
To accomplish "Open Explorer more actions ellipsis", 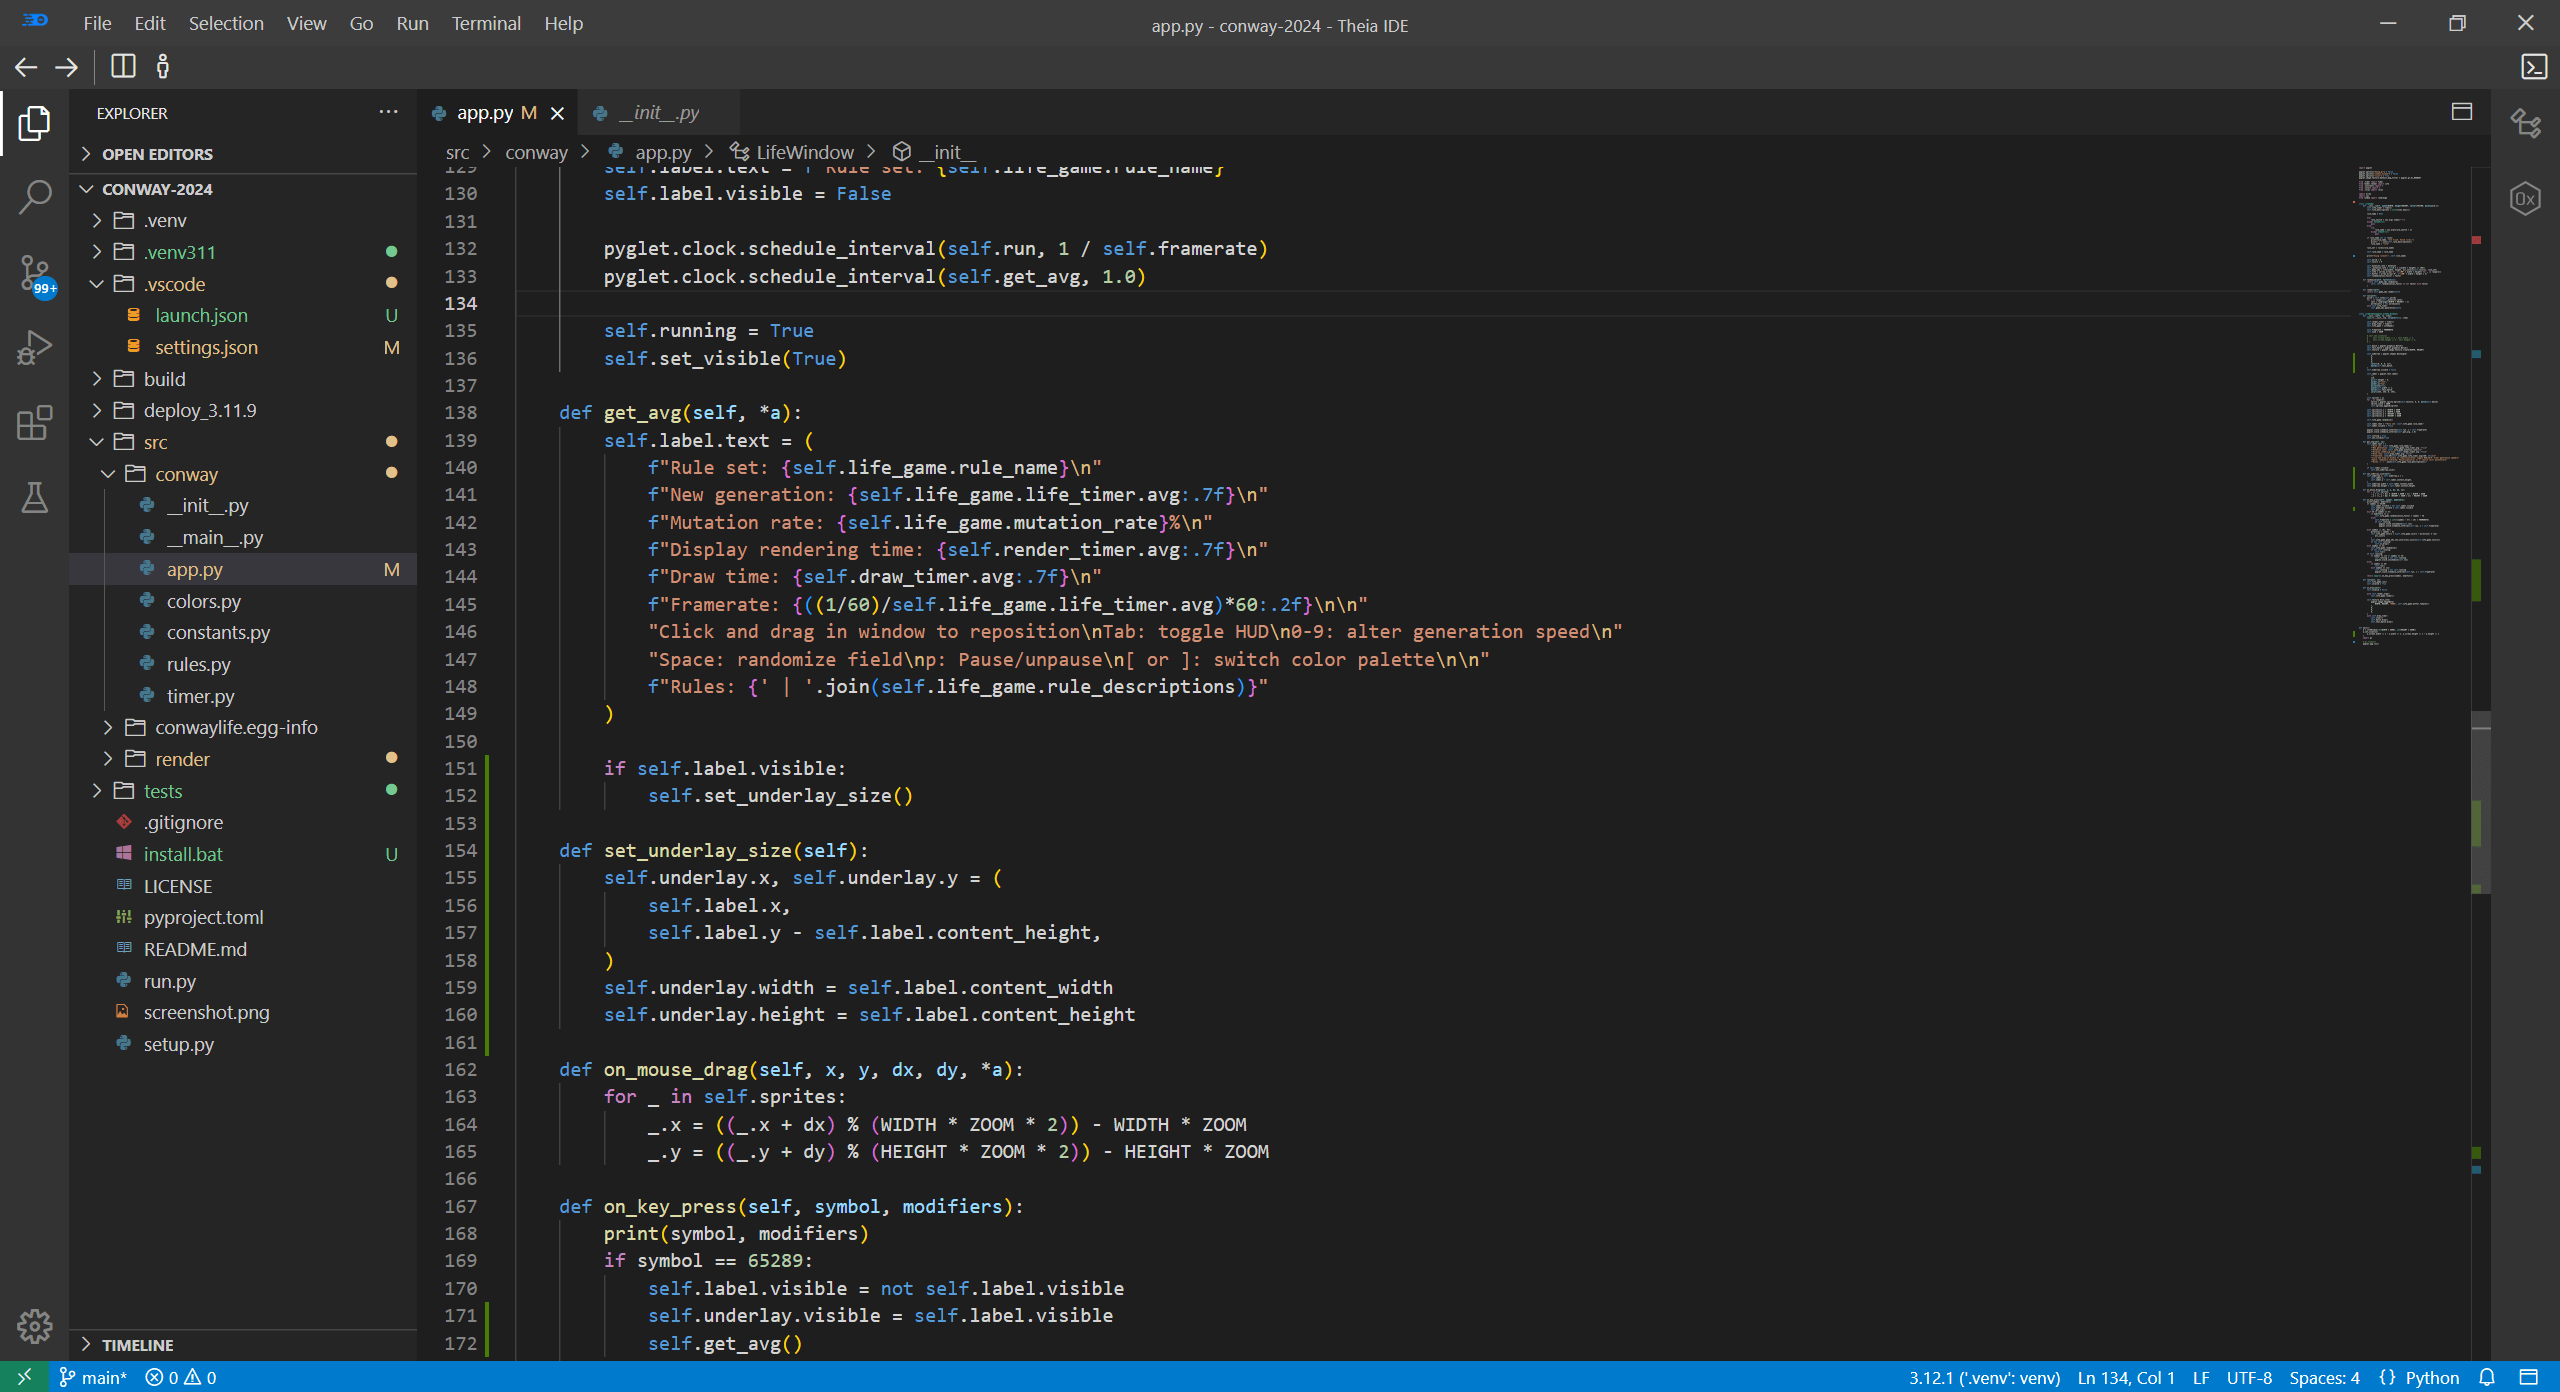I will click(x=388, y=112).
